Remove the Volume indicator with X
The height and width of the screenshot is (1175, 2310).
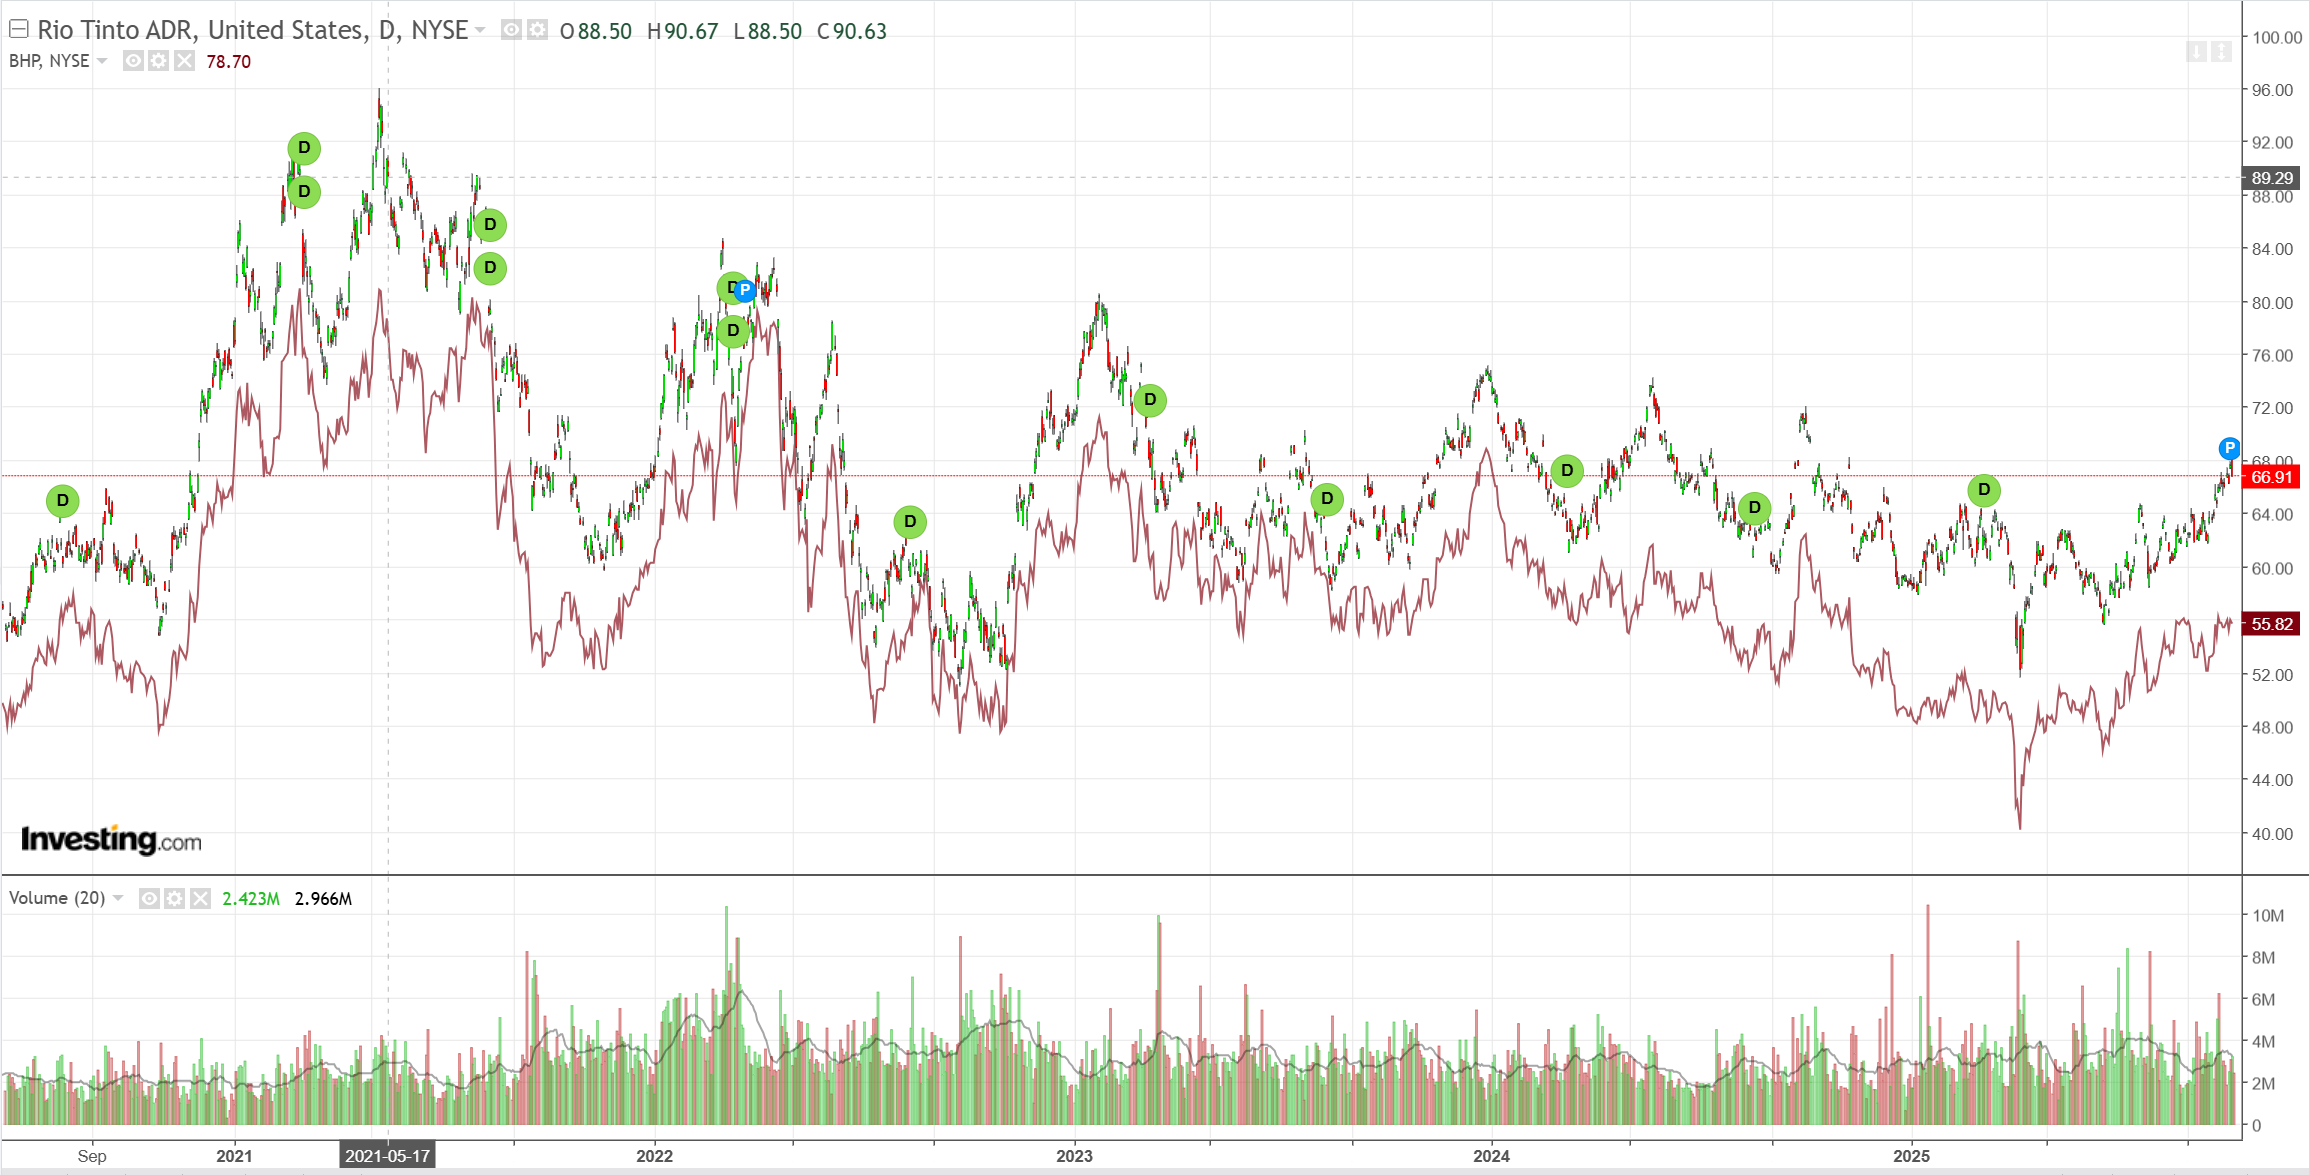click(200, 898)
